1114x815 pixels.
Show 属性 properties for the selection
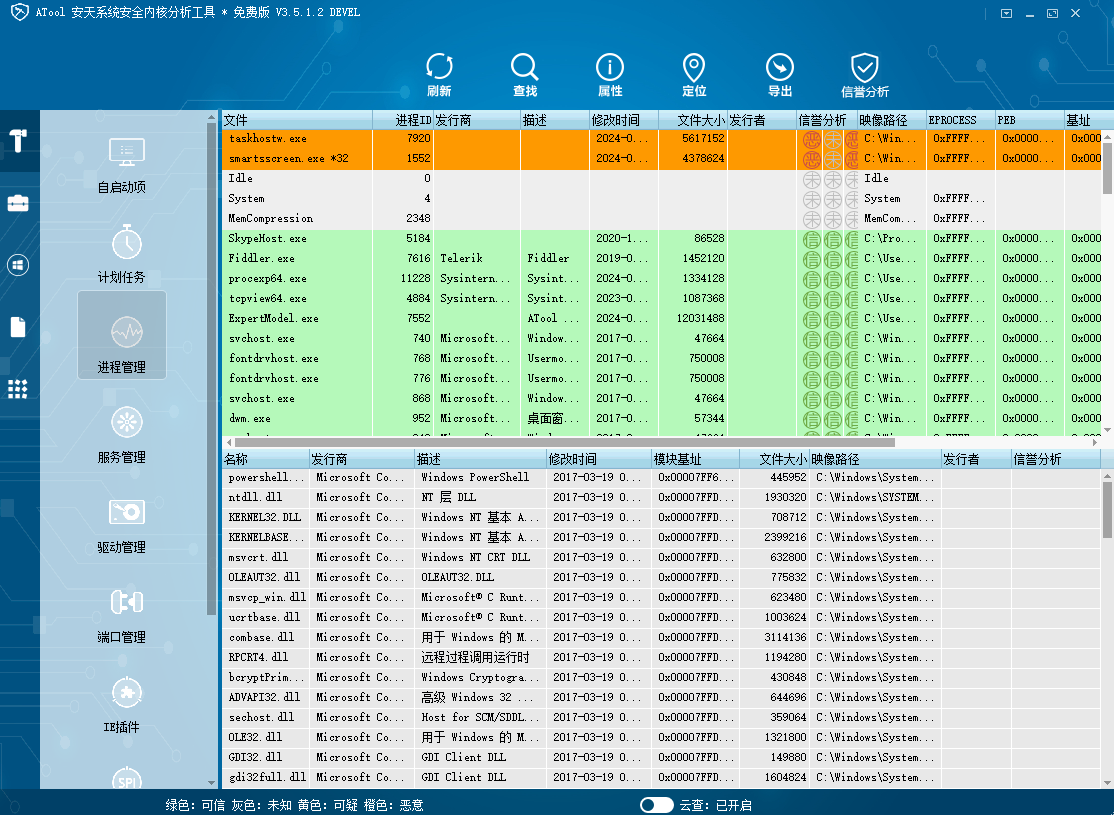(610, 75)
